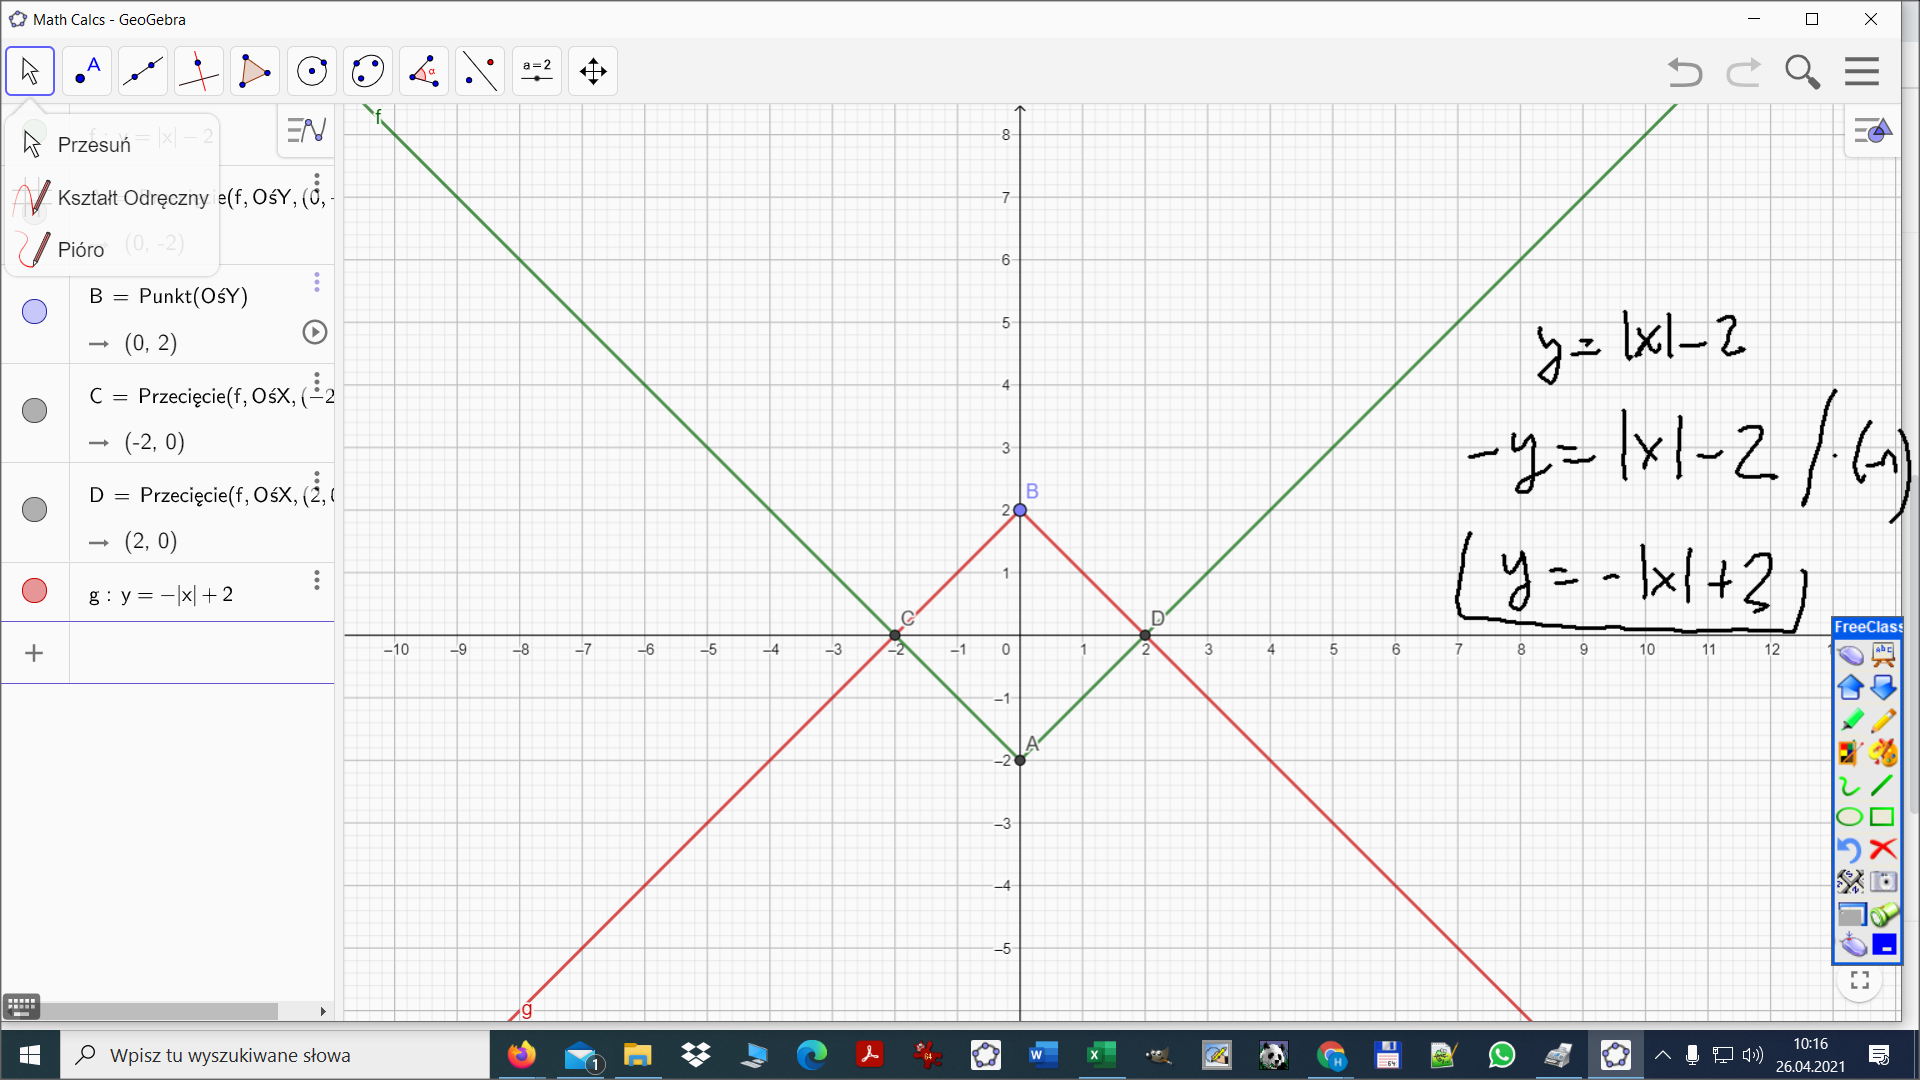Select point A on the graph

tap(1020, 760)
